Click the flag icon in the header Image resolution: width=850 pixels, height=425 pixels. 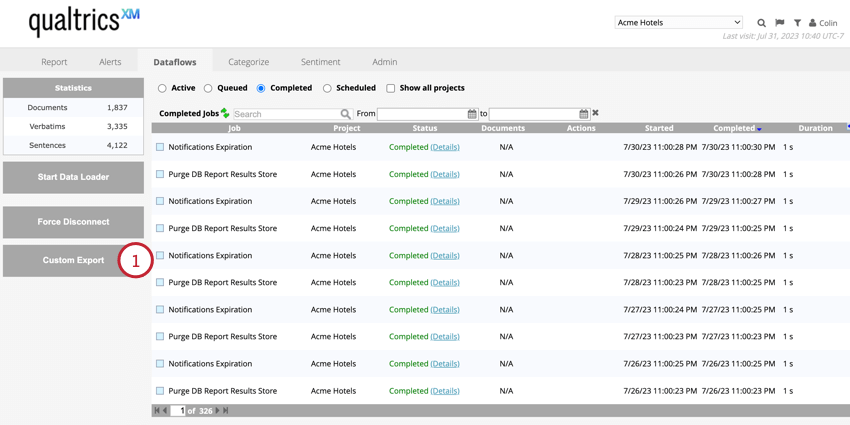click(x=779, y=23)
